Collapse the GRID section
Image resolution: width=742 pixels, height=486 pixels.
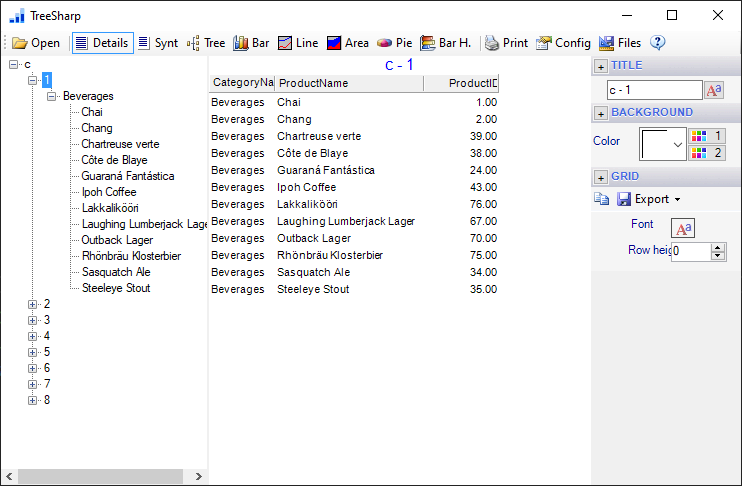click(601, 178)
